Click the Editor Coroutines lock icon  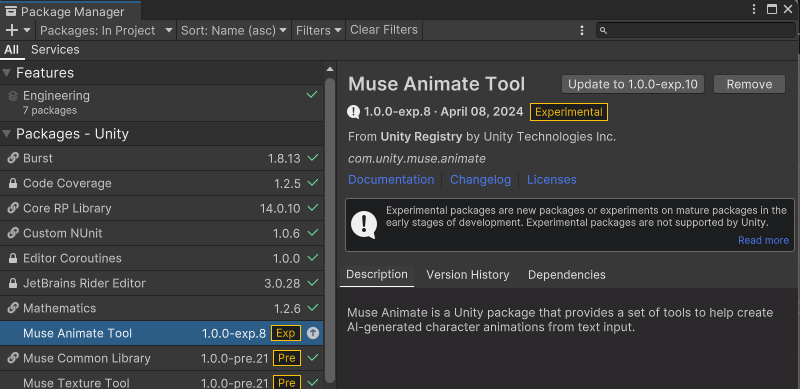point(13,258)
